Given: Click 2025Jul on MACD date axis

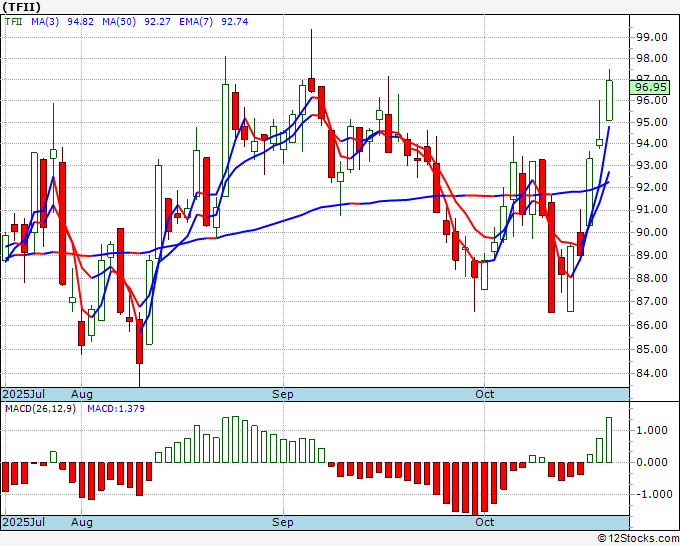Looking at the screenshot, I should click(x=23, y=522).
